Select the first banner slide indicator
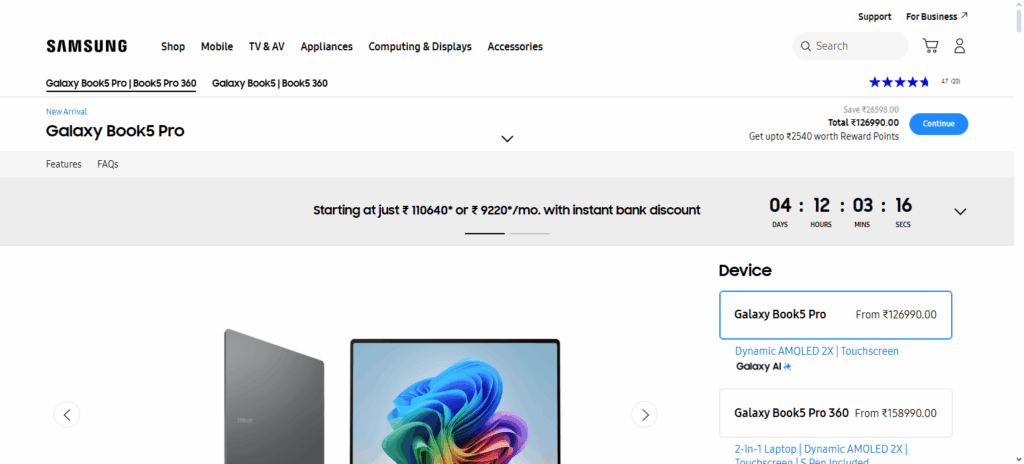 tap(485, 233)
